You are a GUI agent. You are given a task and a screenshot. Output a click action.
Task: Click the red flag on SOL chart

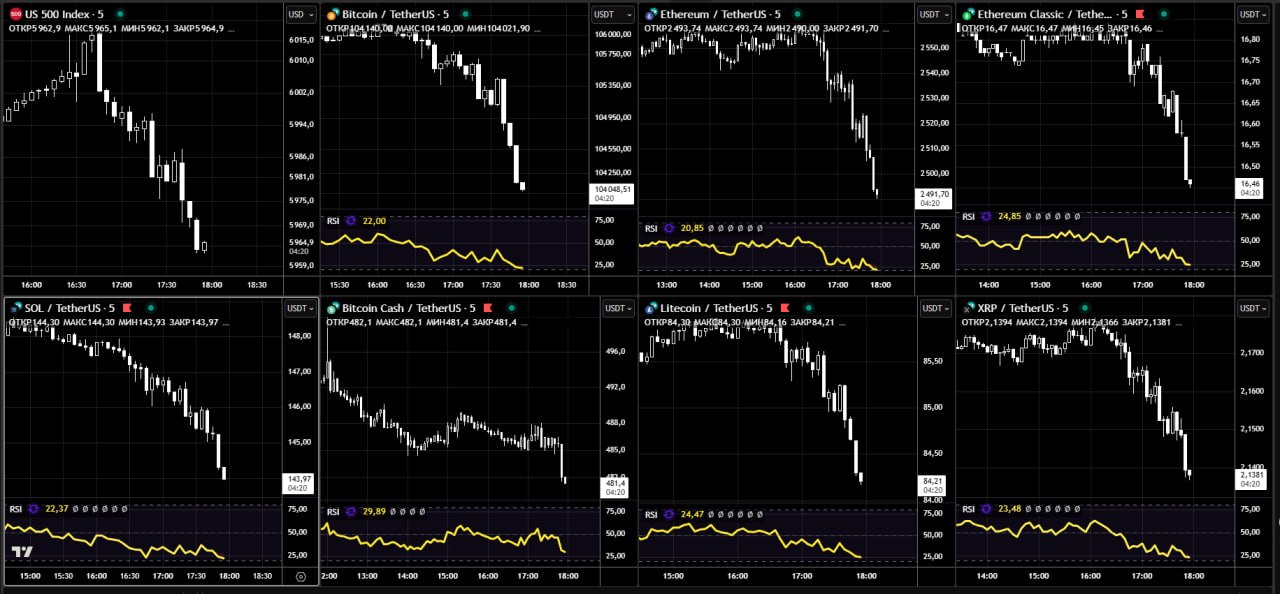(128, 308)
